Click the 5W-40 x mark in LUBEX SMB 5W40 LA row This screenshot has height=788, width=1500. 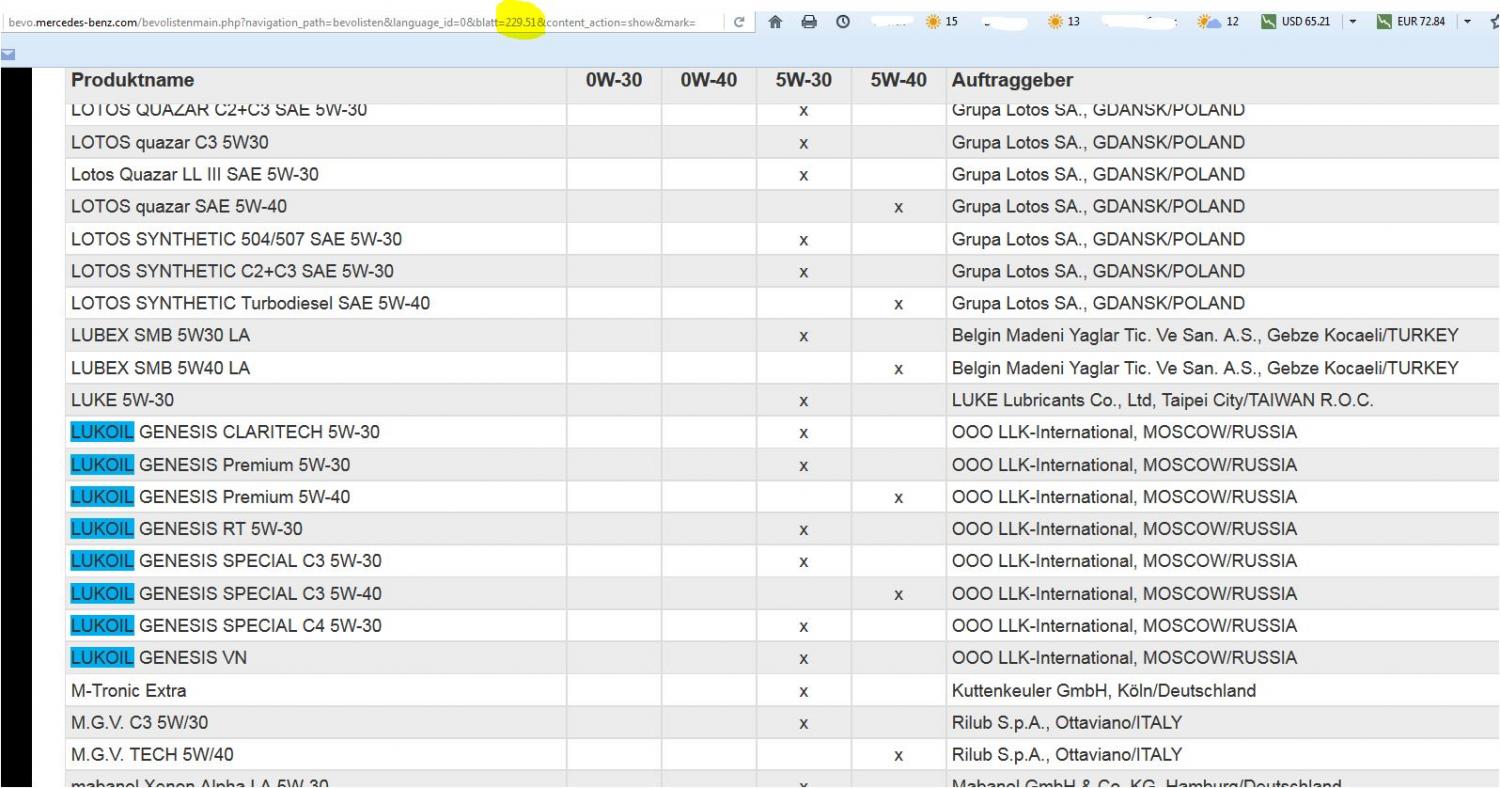click(x=898, y=369)
